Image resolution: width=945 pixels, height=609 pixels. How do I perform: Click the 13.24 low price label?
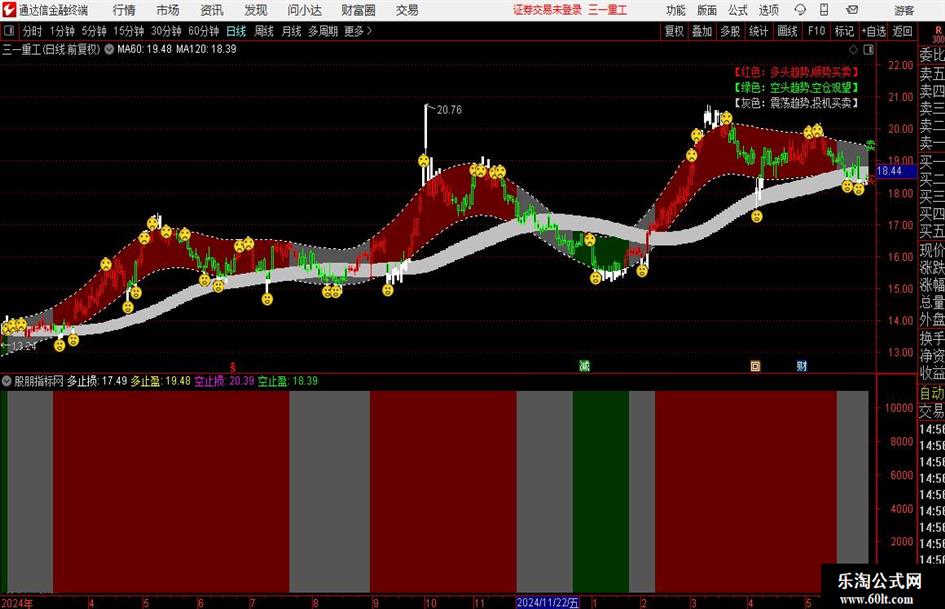pyautogui.click(x=24, y=346)
